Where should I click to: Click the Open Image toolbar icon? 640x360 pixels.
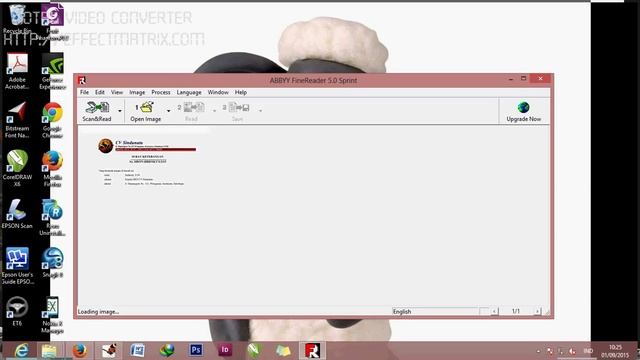[146, 111]
